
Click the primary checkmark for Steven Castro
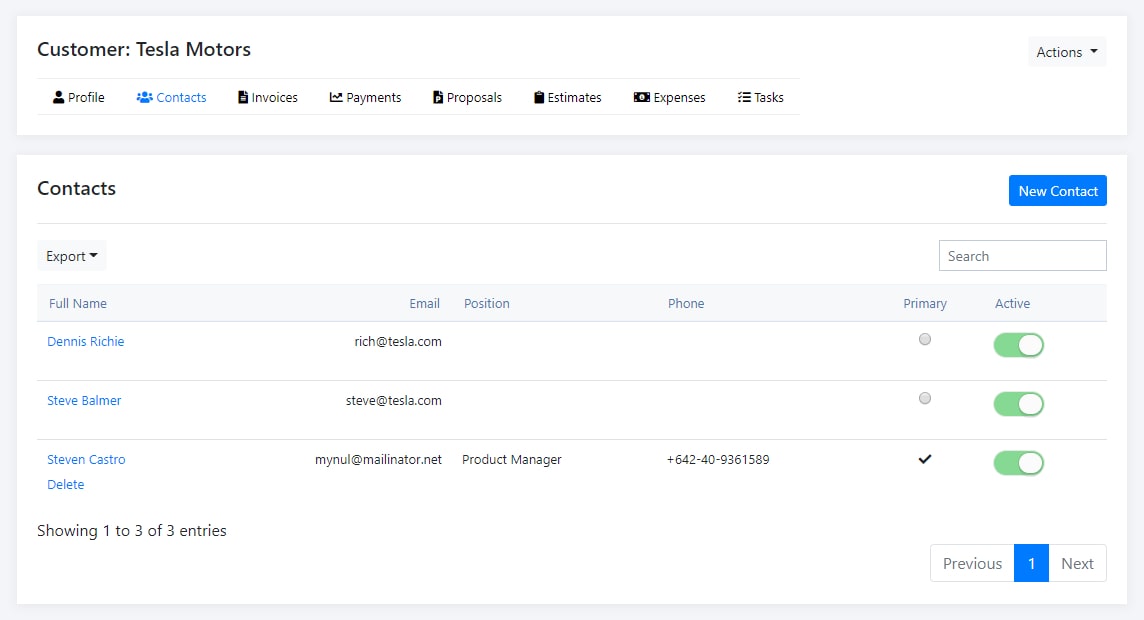925,459
